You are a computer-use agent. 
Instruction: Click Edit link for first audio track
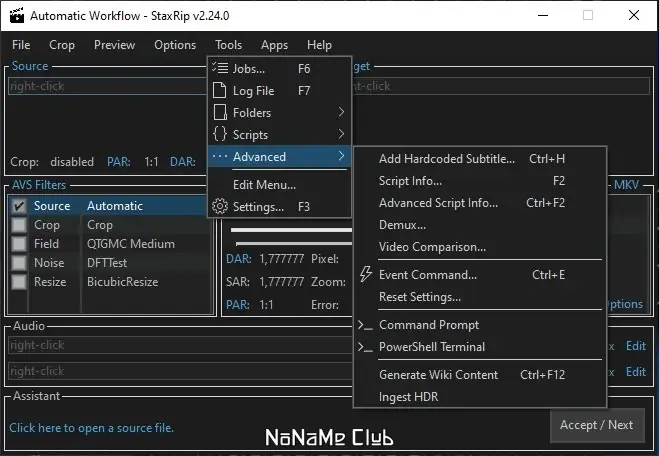click(x=635, y=346)
